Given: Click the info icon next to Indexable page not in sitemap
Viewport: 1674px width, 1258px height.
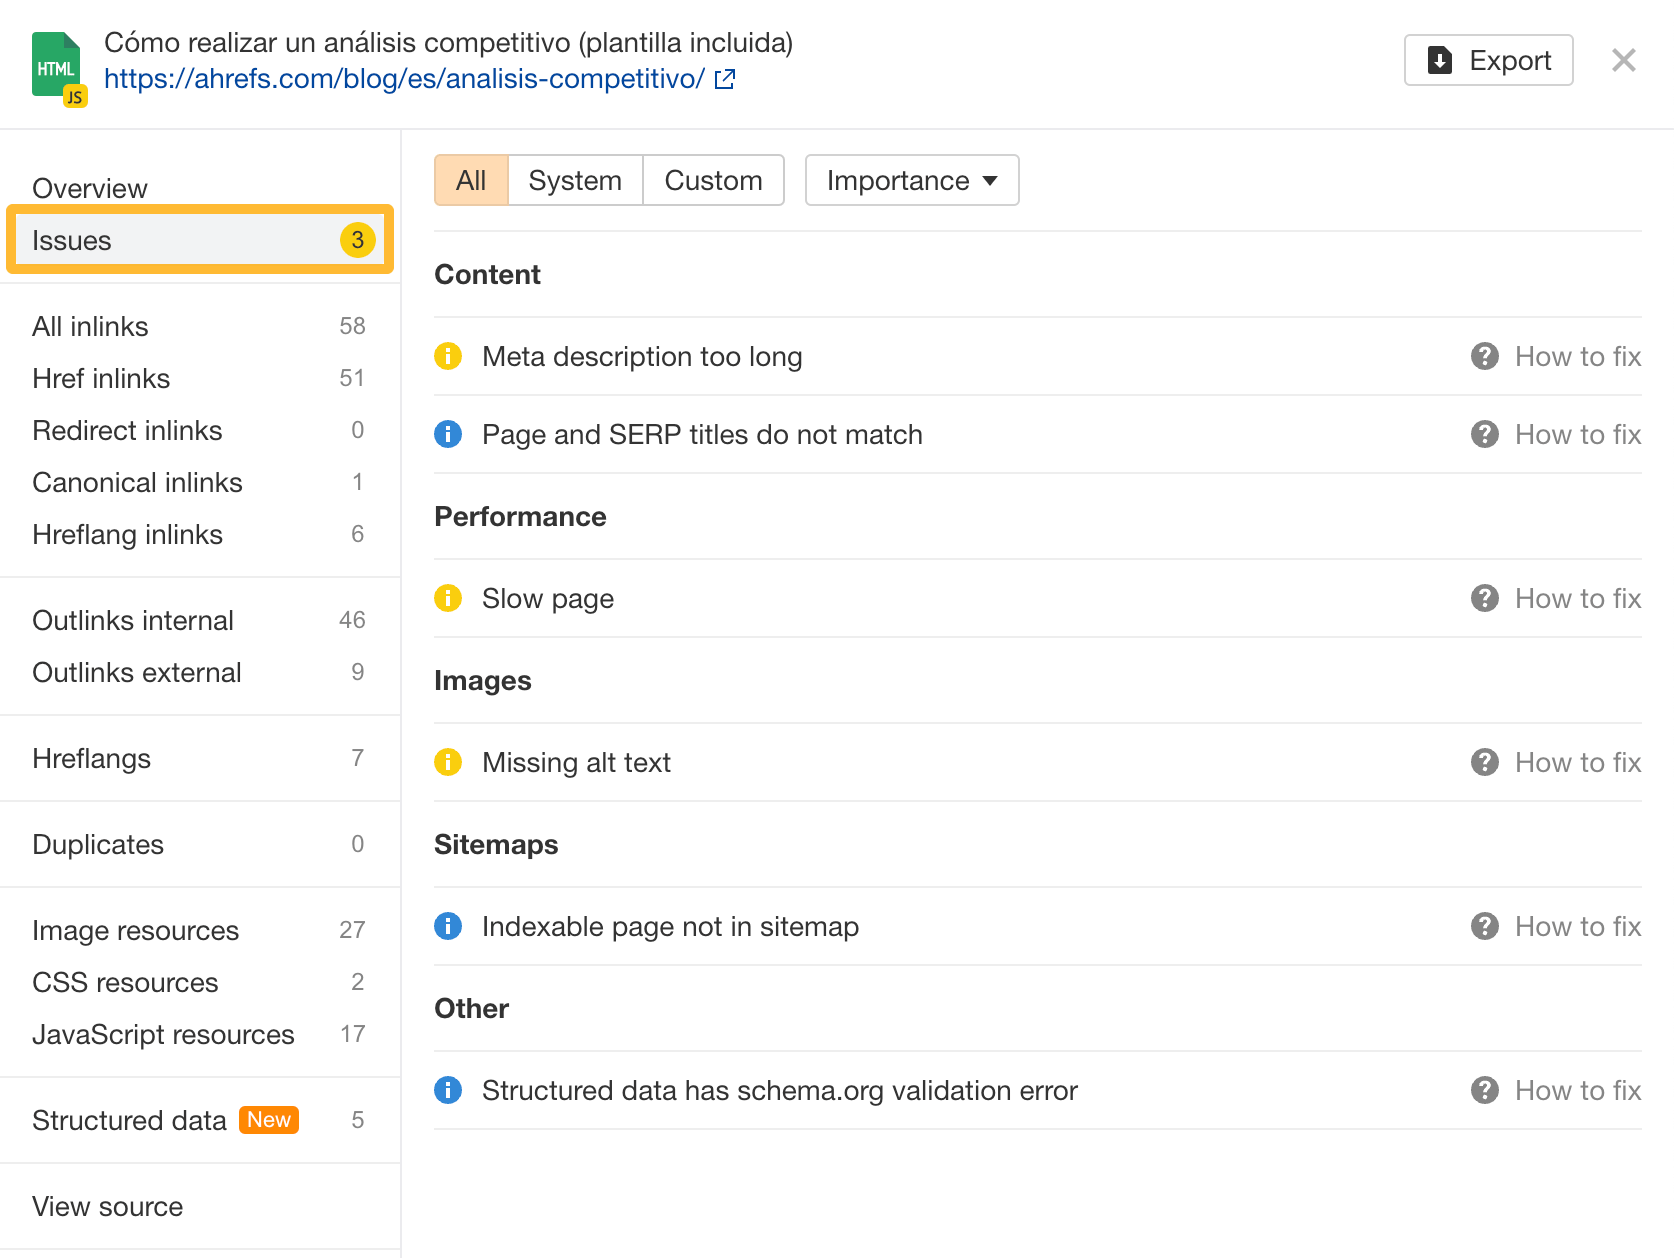Looking at the screenshot, I should click(x=447, y=926).
